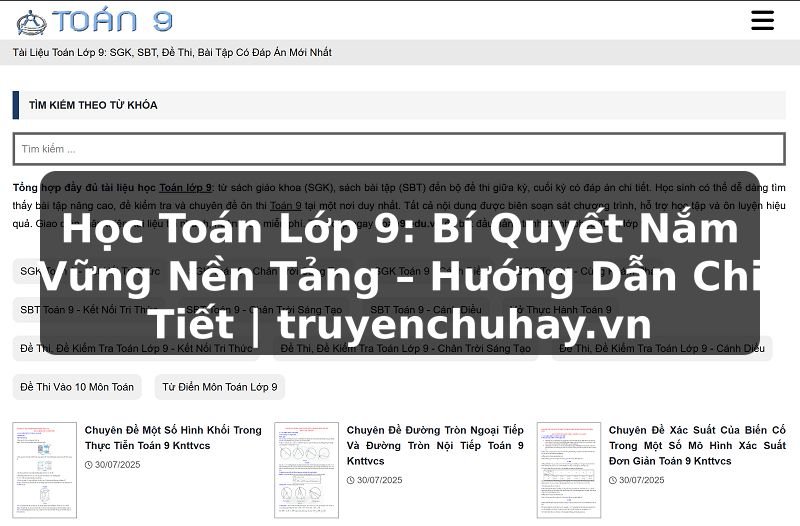Open the underlined Toán lớp 9 link

186,188
